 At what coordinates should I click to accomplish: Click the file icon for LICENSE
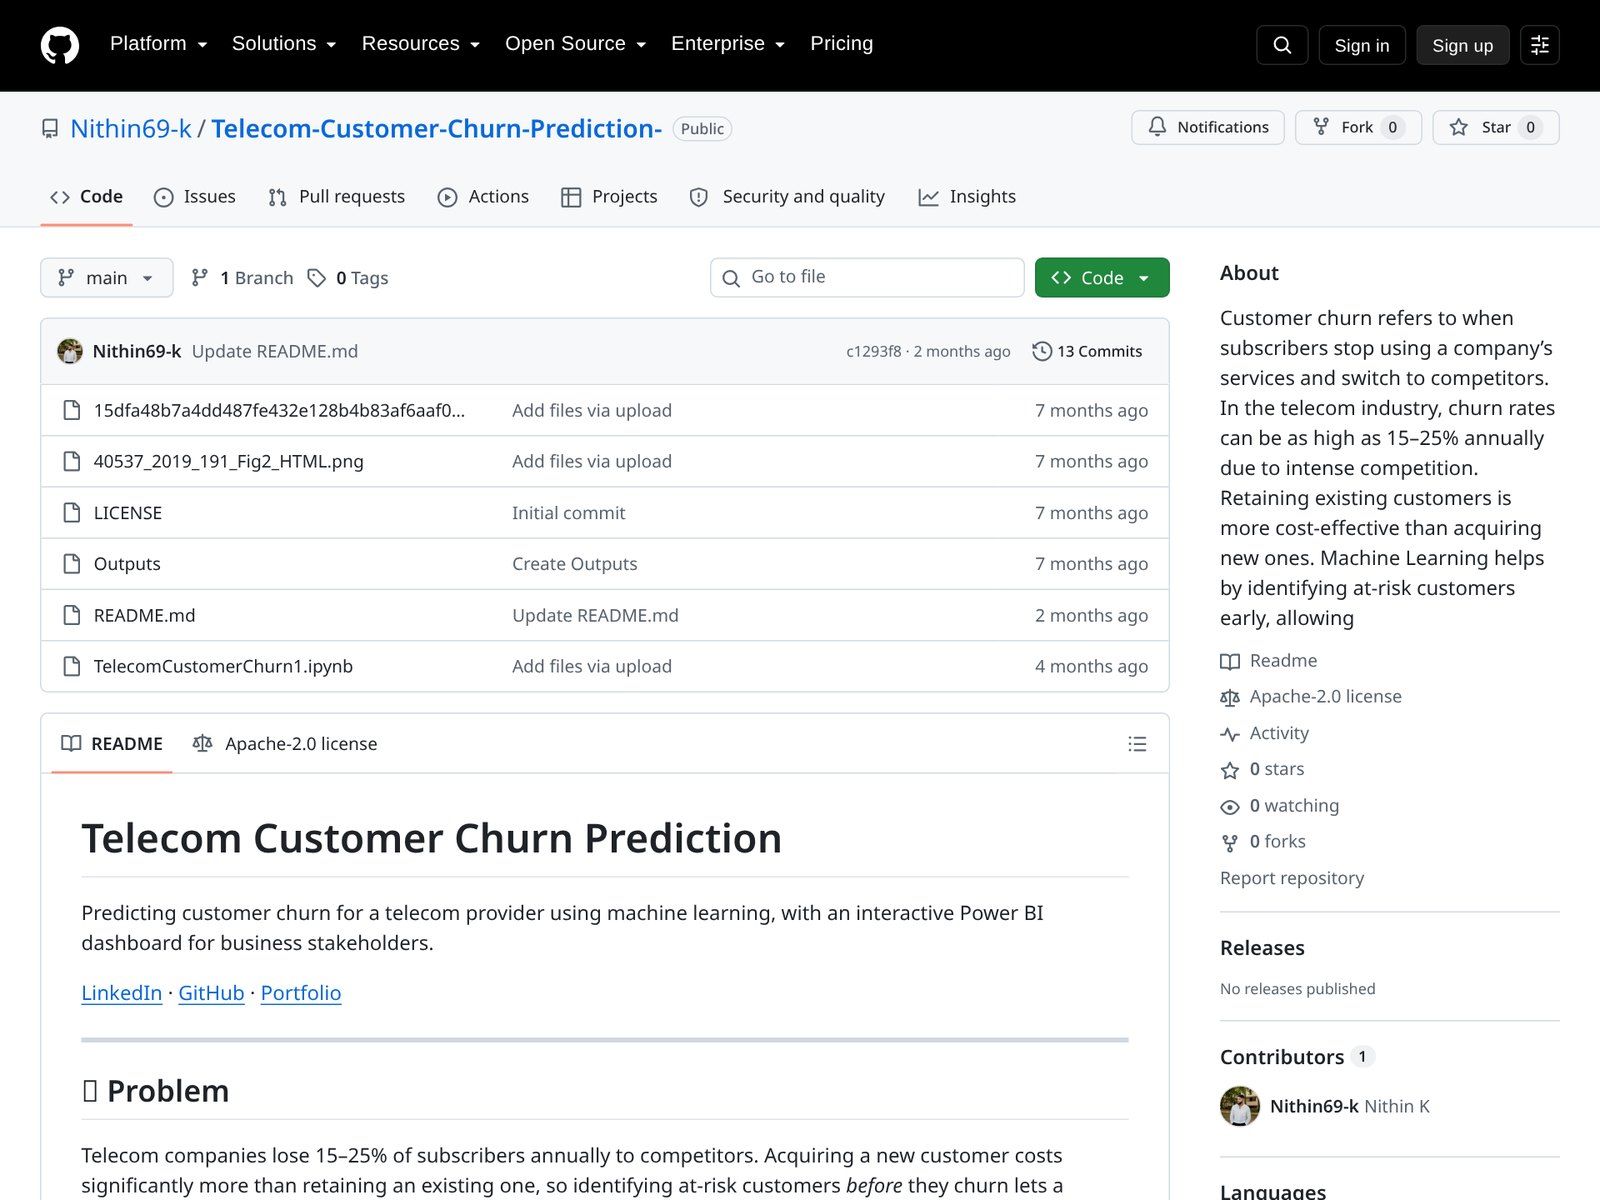coord(72,513)
